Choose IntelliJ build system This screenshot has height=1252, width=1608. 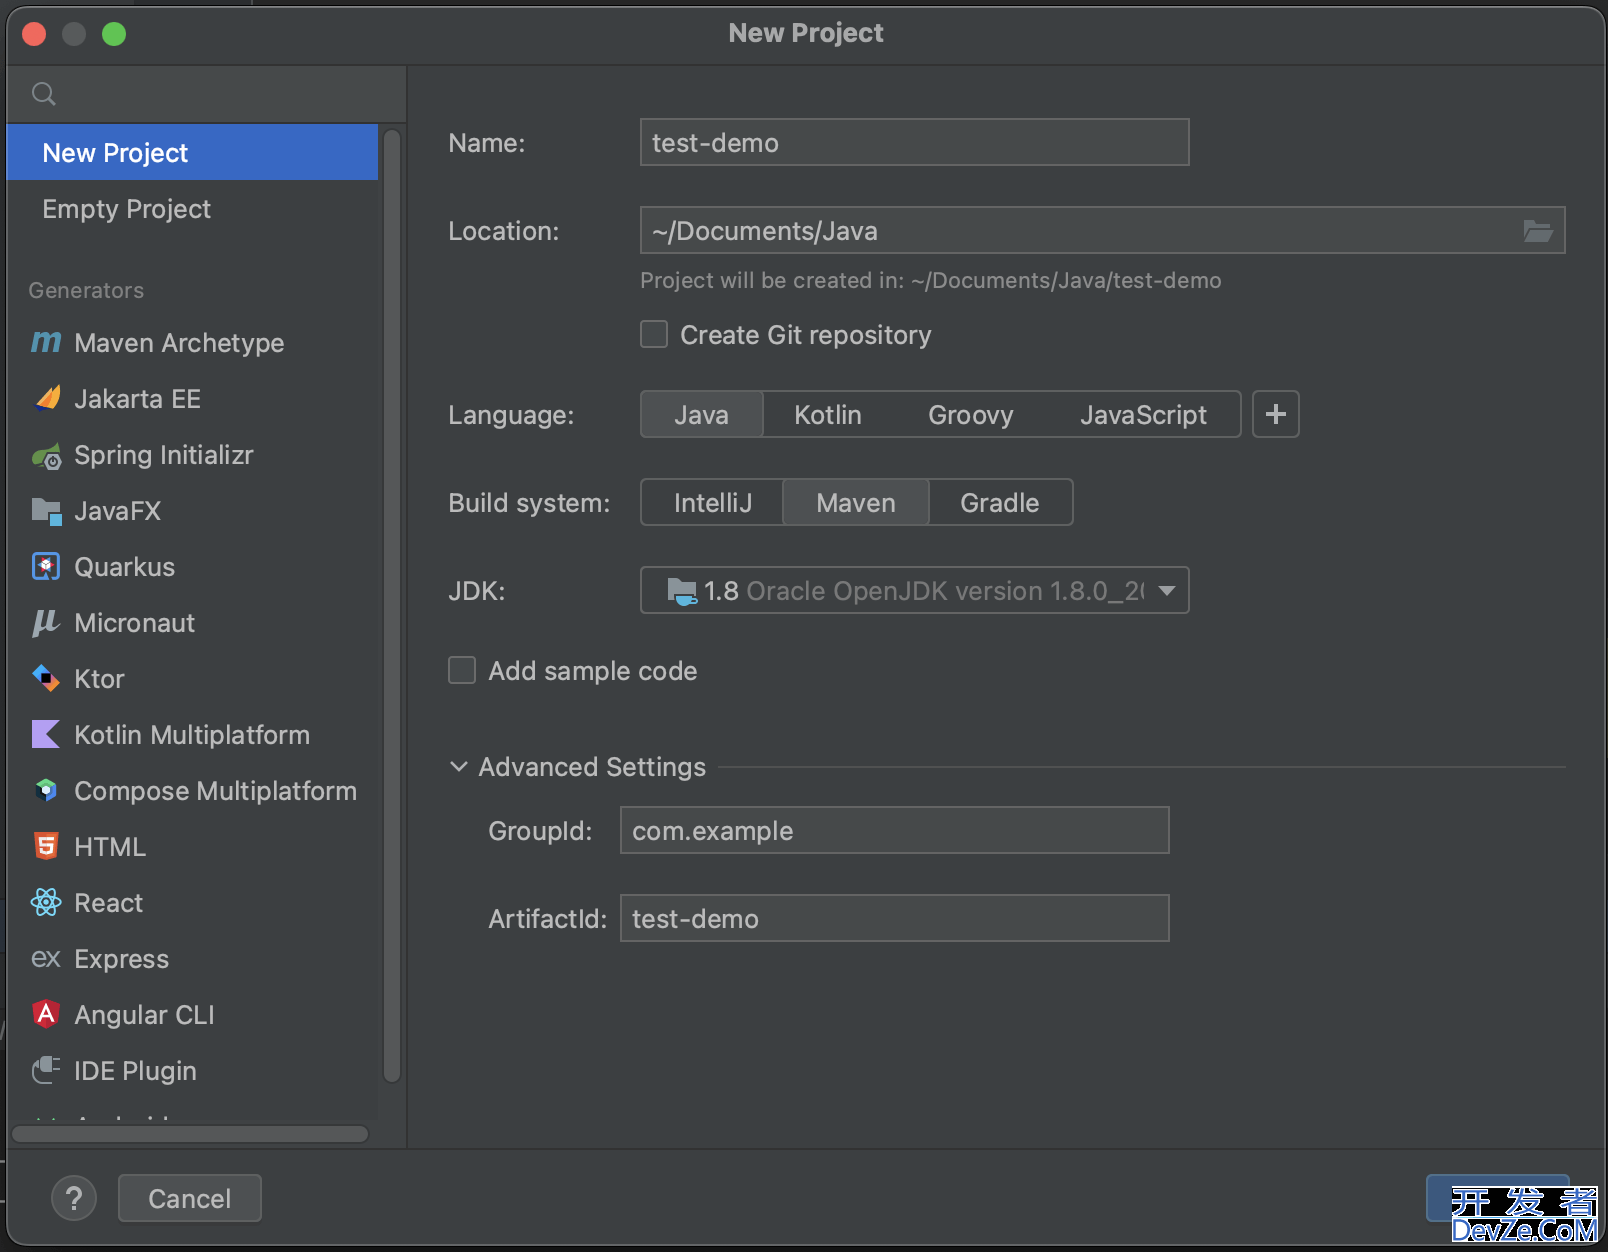click(x=712, y=502)
